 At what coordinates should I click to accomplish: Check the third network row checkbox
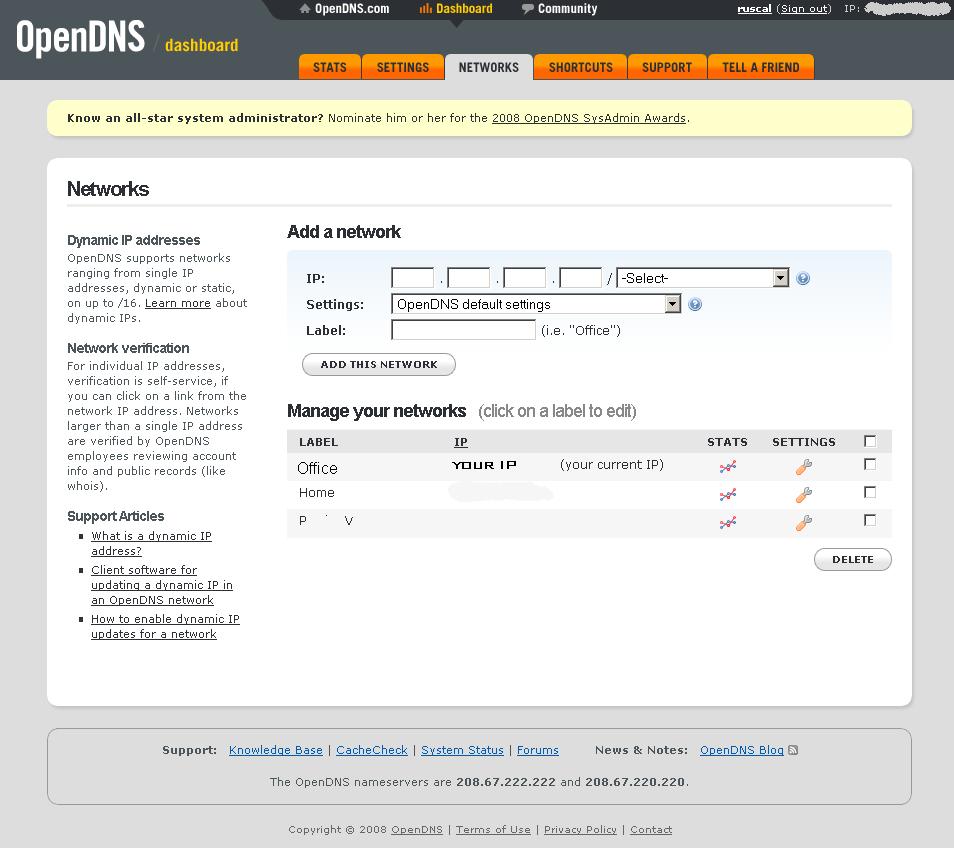point(870,520)
